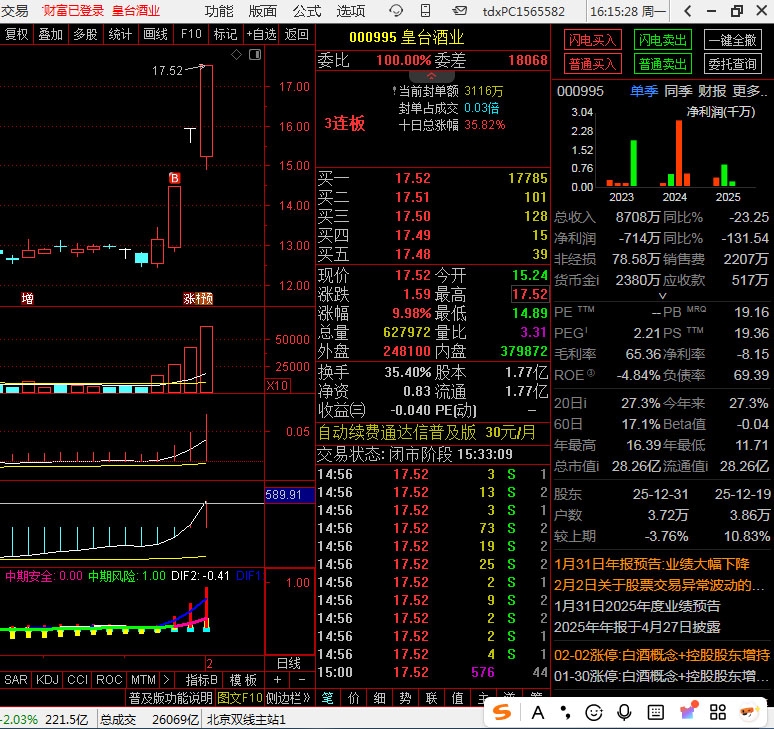This screenshot has width=774, height=729.
Task: Select 同季 same-quarter view
Action: pos(678,91)
